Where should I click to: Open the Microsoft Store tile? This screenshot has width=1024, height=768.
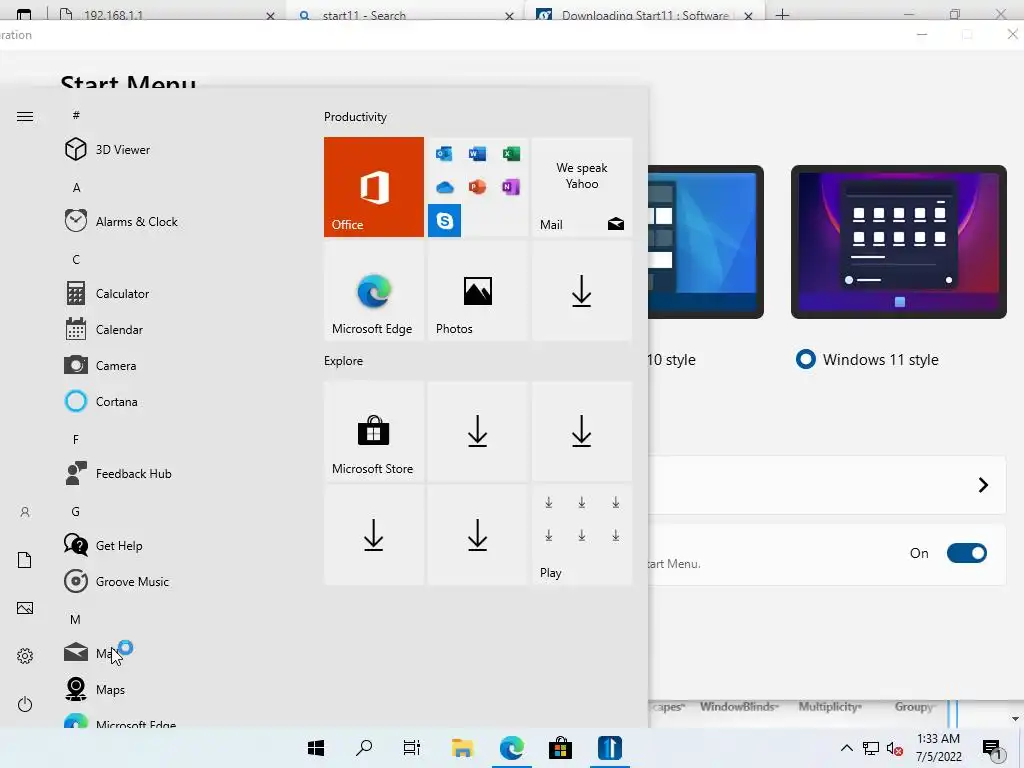tap(374, 431)
